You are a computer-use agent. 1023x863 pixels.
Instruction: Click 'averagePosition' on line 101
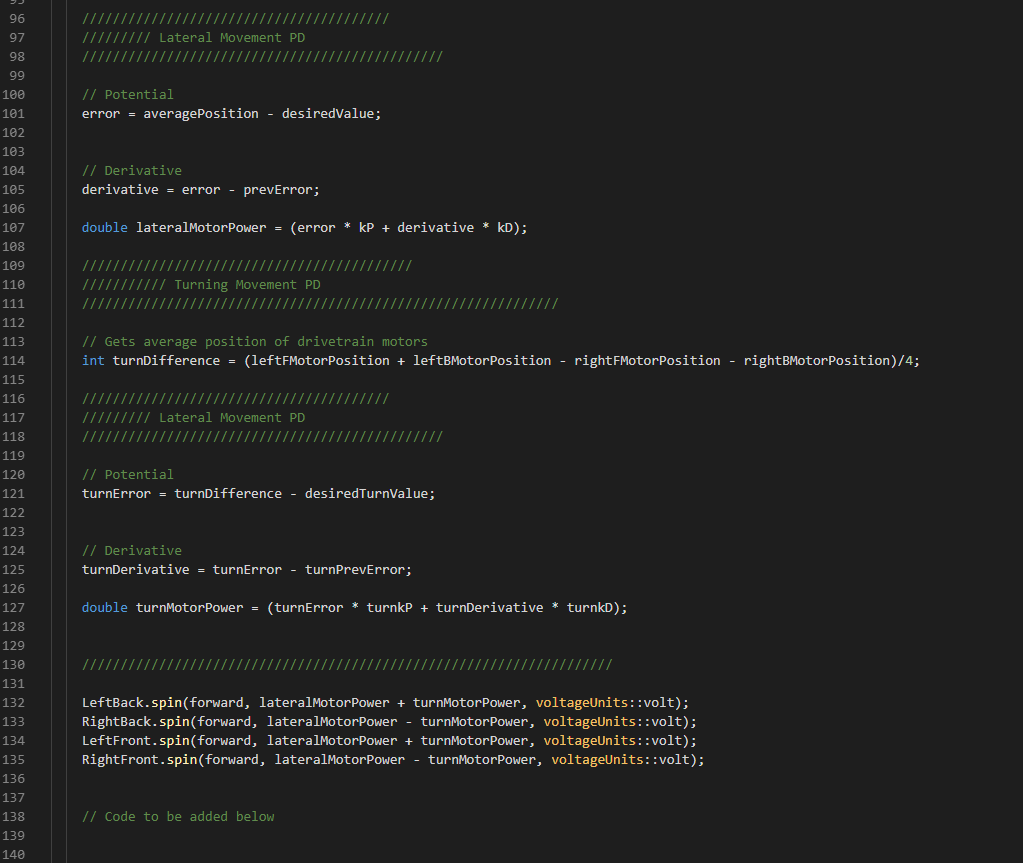(x=201, y=114)
